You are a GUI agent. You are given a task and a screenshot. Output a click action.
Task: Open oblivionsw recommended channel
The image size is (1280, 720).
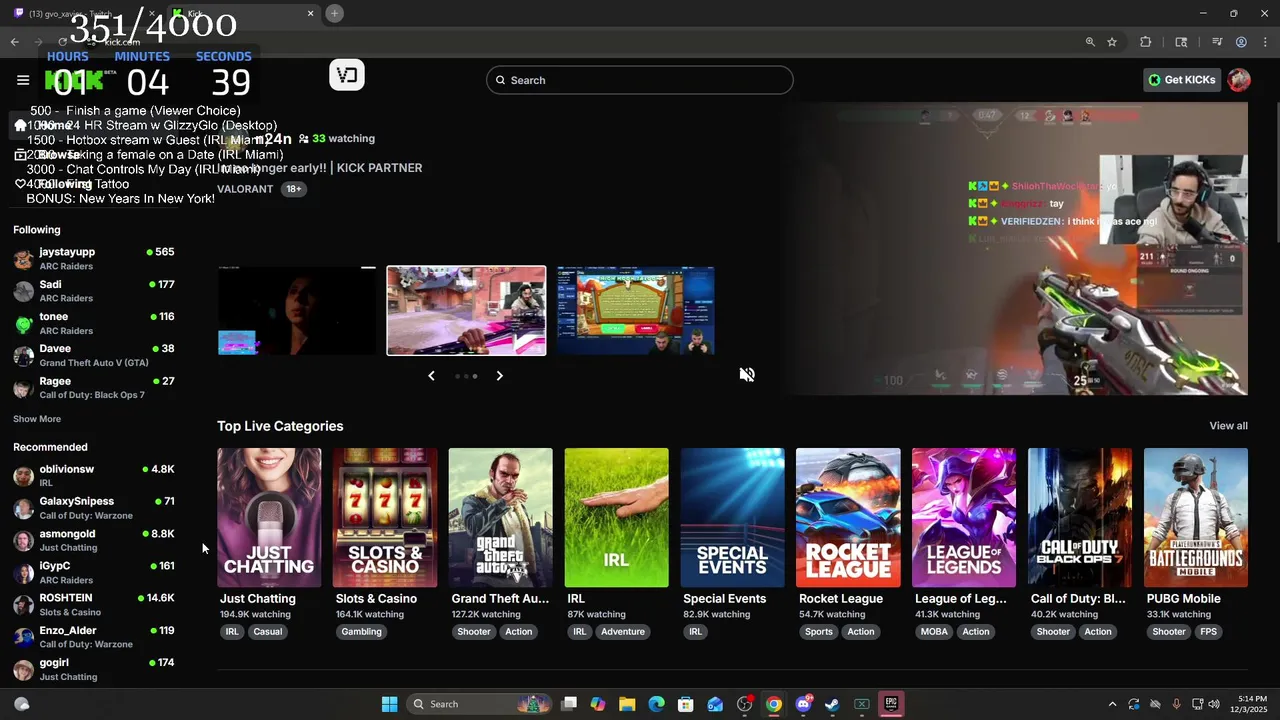click(94, 475)
